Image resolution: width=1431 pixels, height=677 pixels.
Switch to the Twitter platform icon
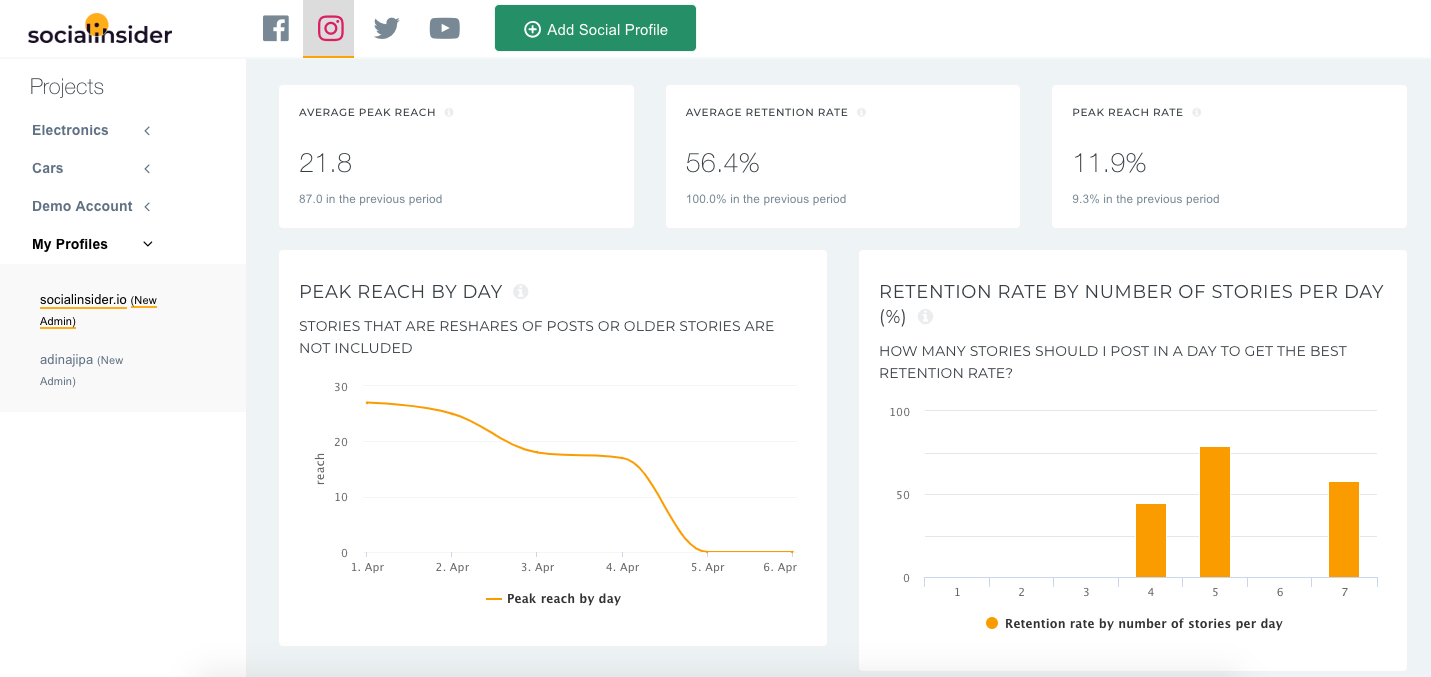coord(386,28)
